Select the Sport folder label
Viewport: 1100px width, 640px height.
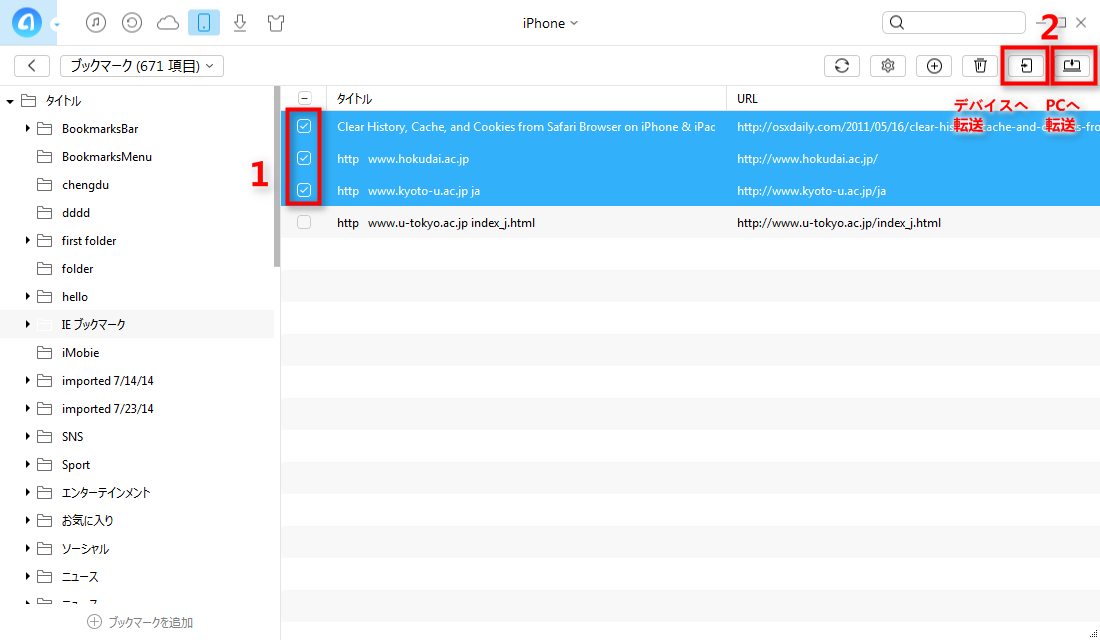point(76,465)
